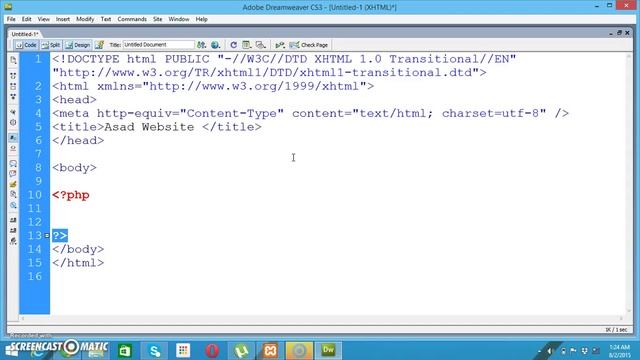640x360 pixels.
Task: Click the Live Data view icon
Action: click(x=99, y=45)
